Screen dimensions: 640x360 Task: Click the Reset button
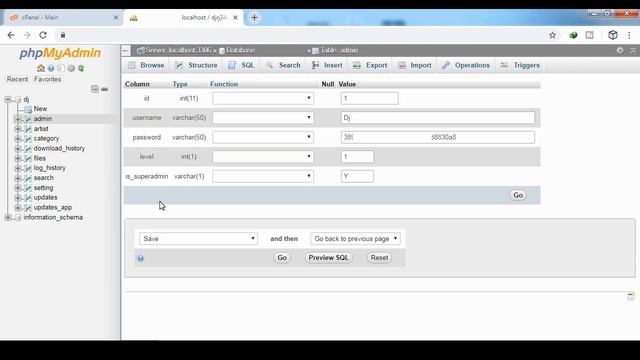click(x=379, y=258)
